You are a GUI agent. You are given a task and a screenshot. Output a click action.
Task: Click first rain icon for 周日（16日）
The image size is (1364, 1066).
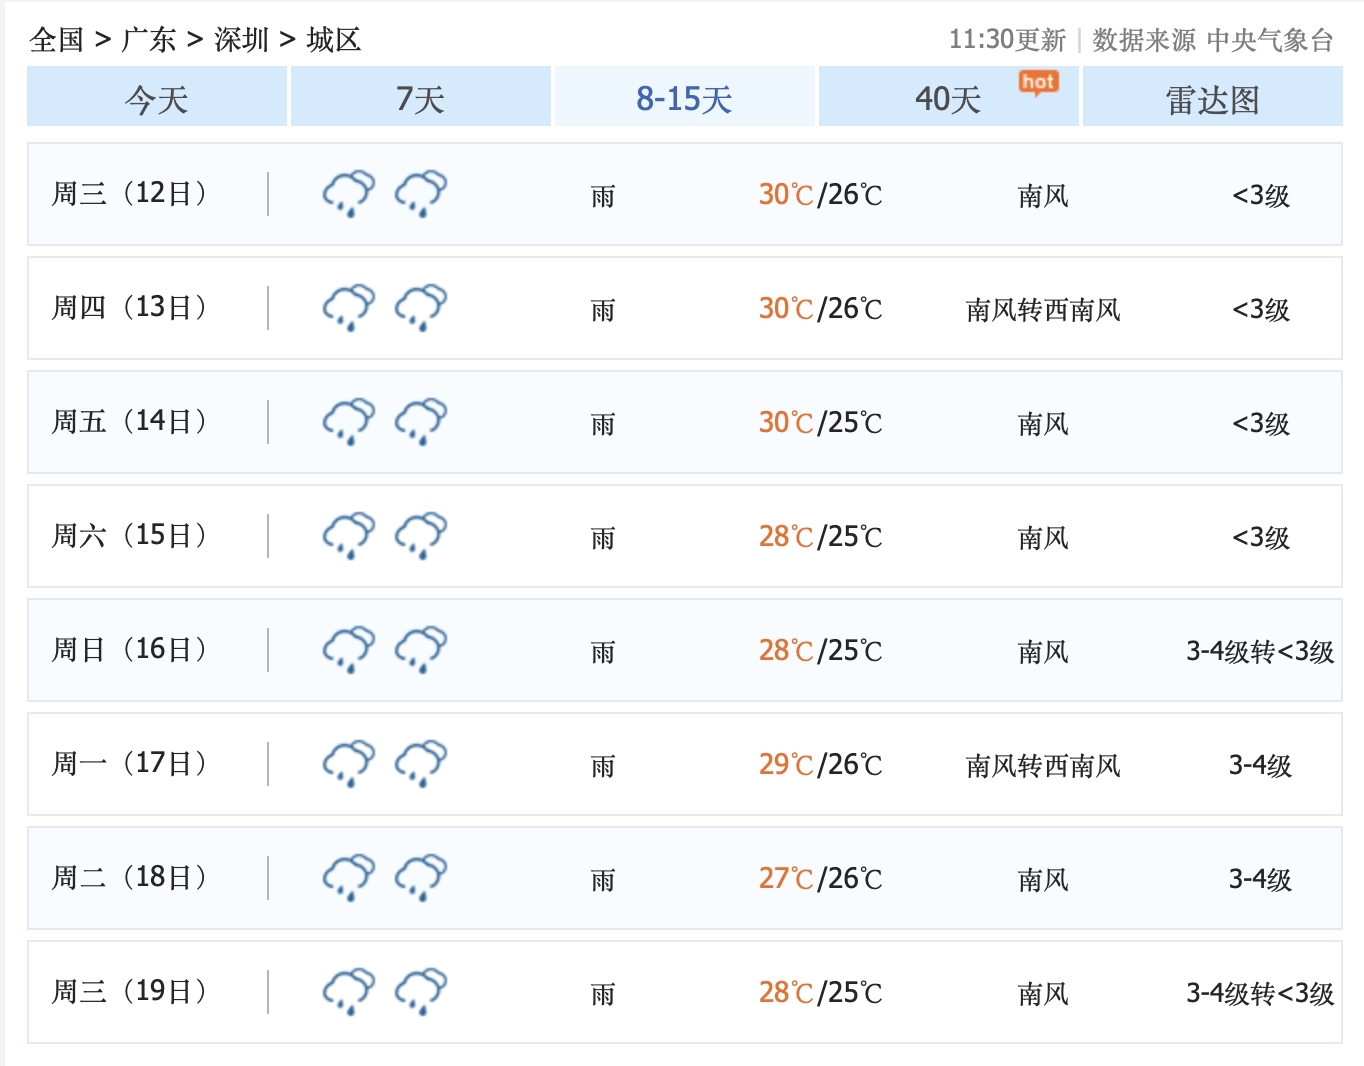point(349,650)
